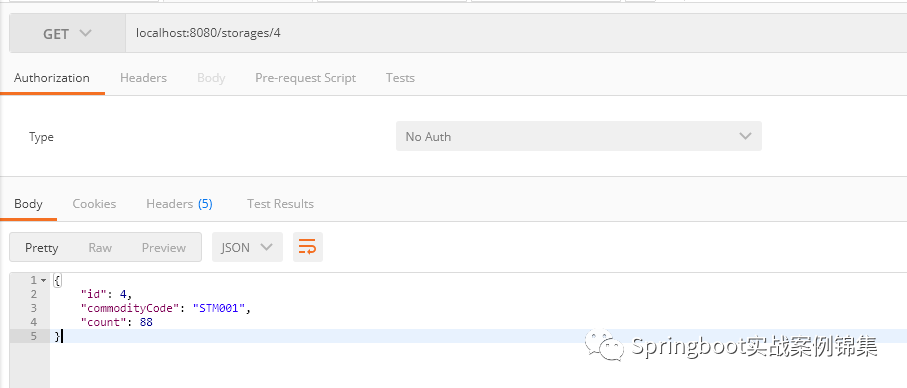Switch to Preview view mode

point(164,247)
